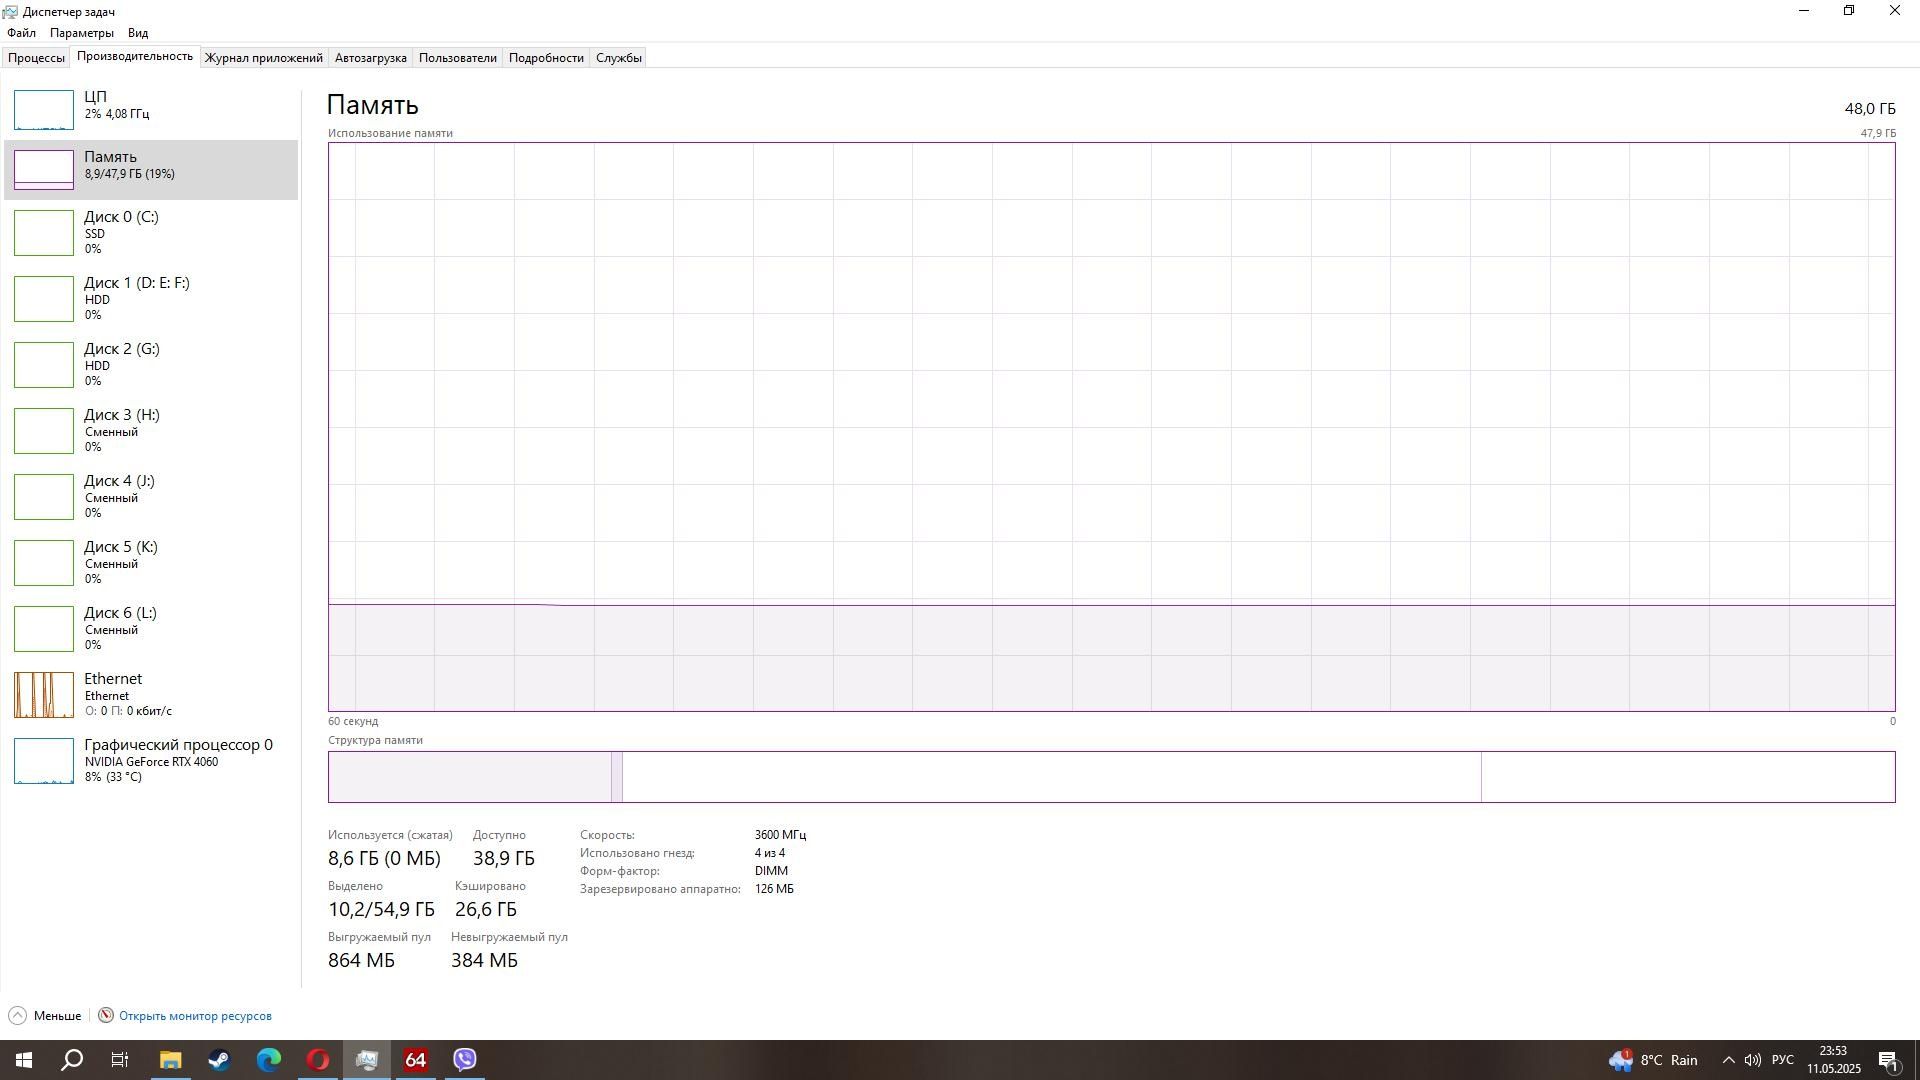
Task: Click the Память heading text
Action: (373, 105)
